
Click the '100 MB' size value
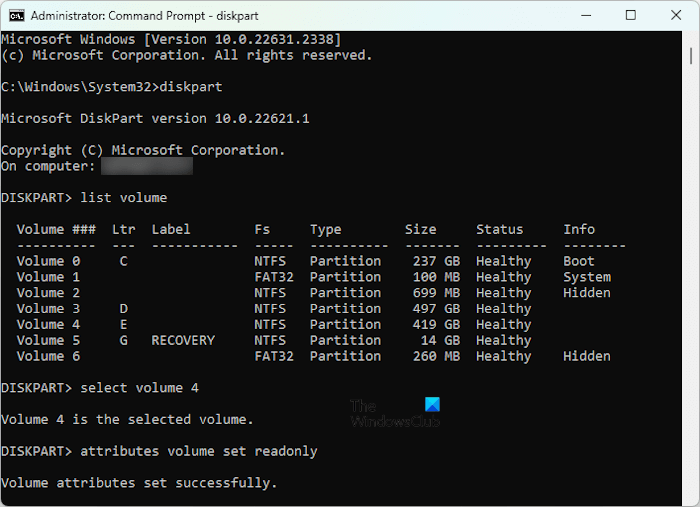(436, 277)
